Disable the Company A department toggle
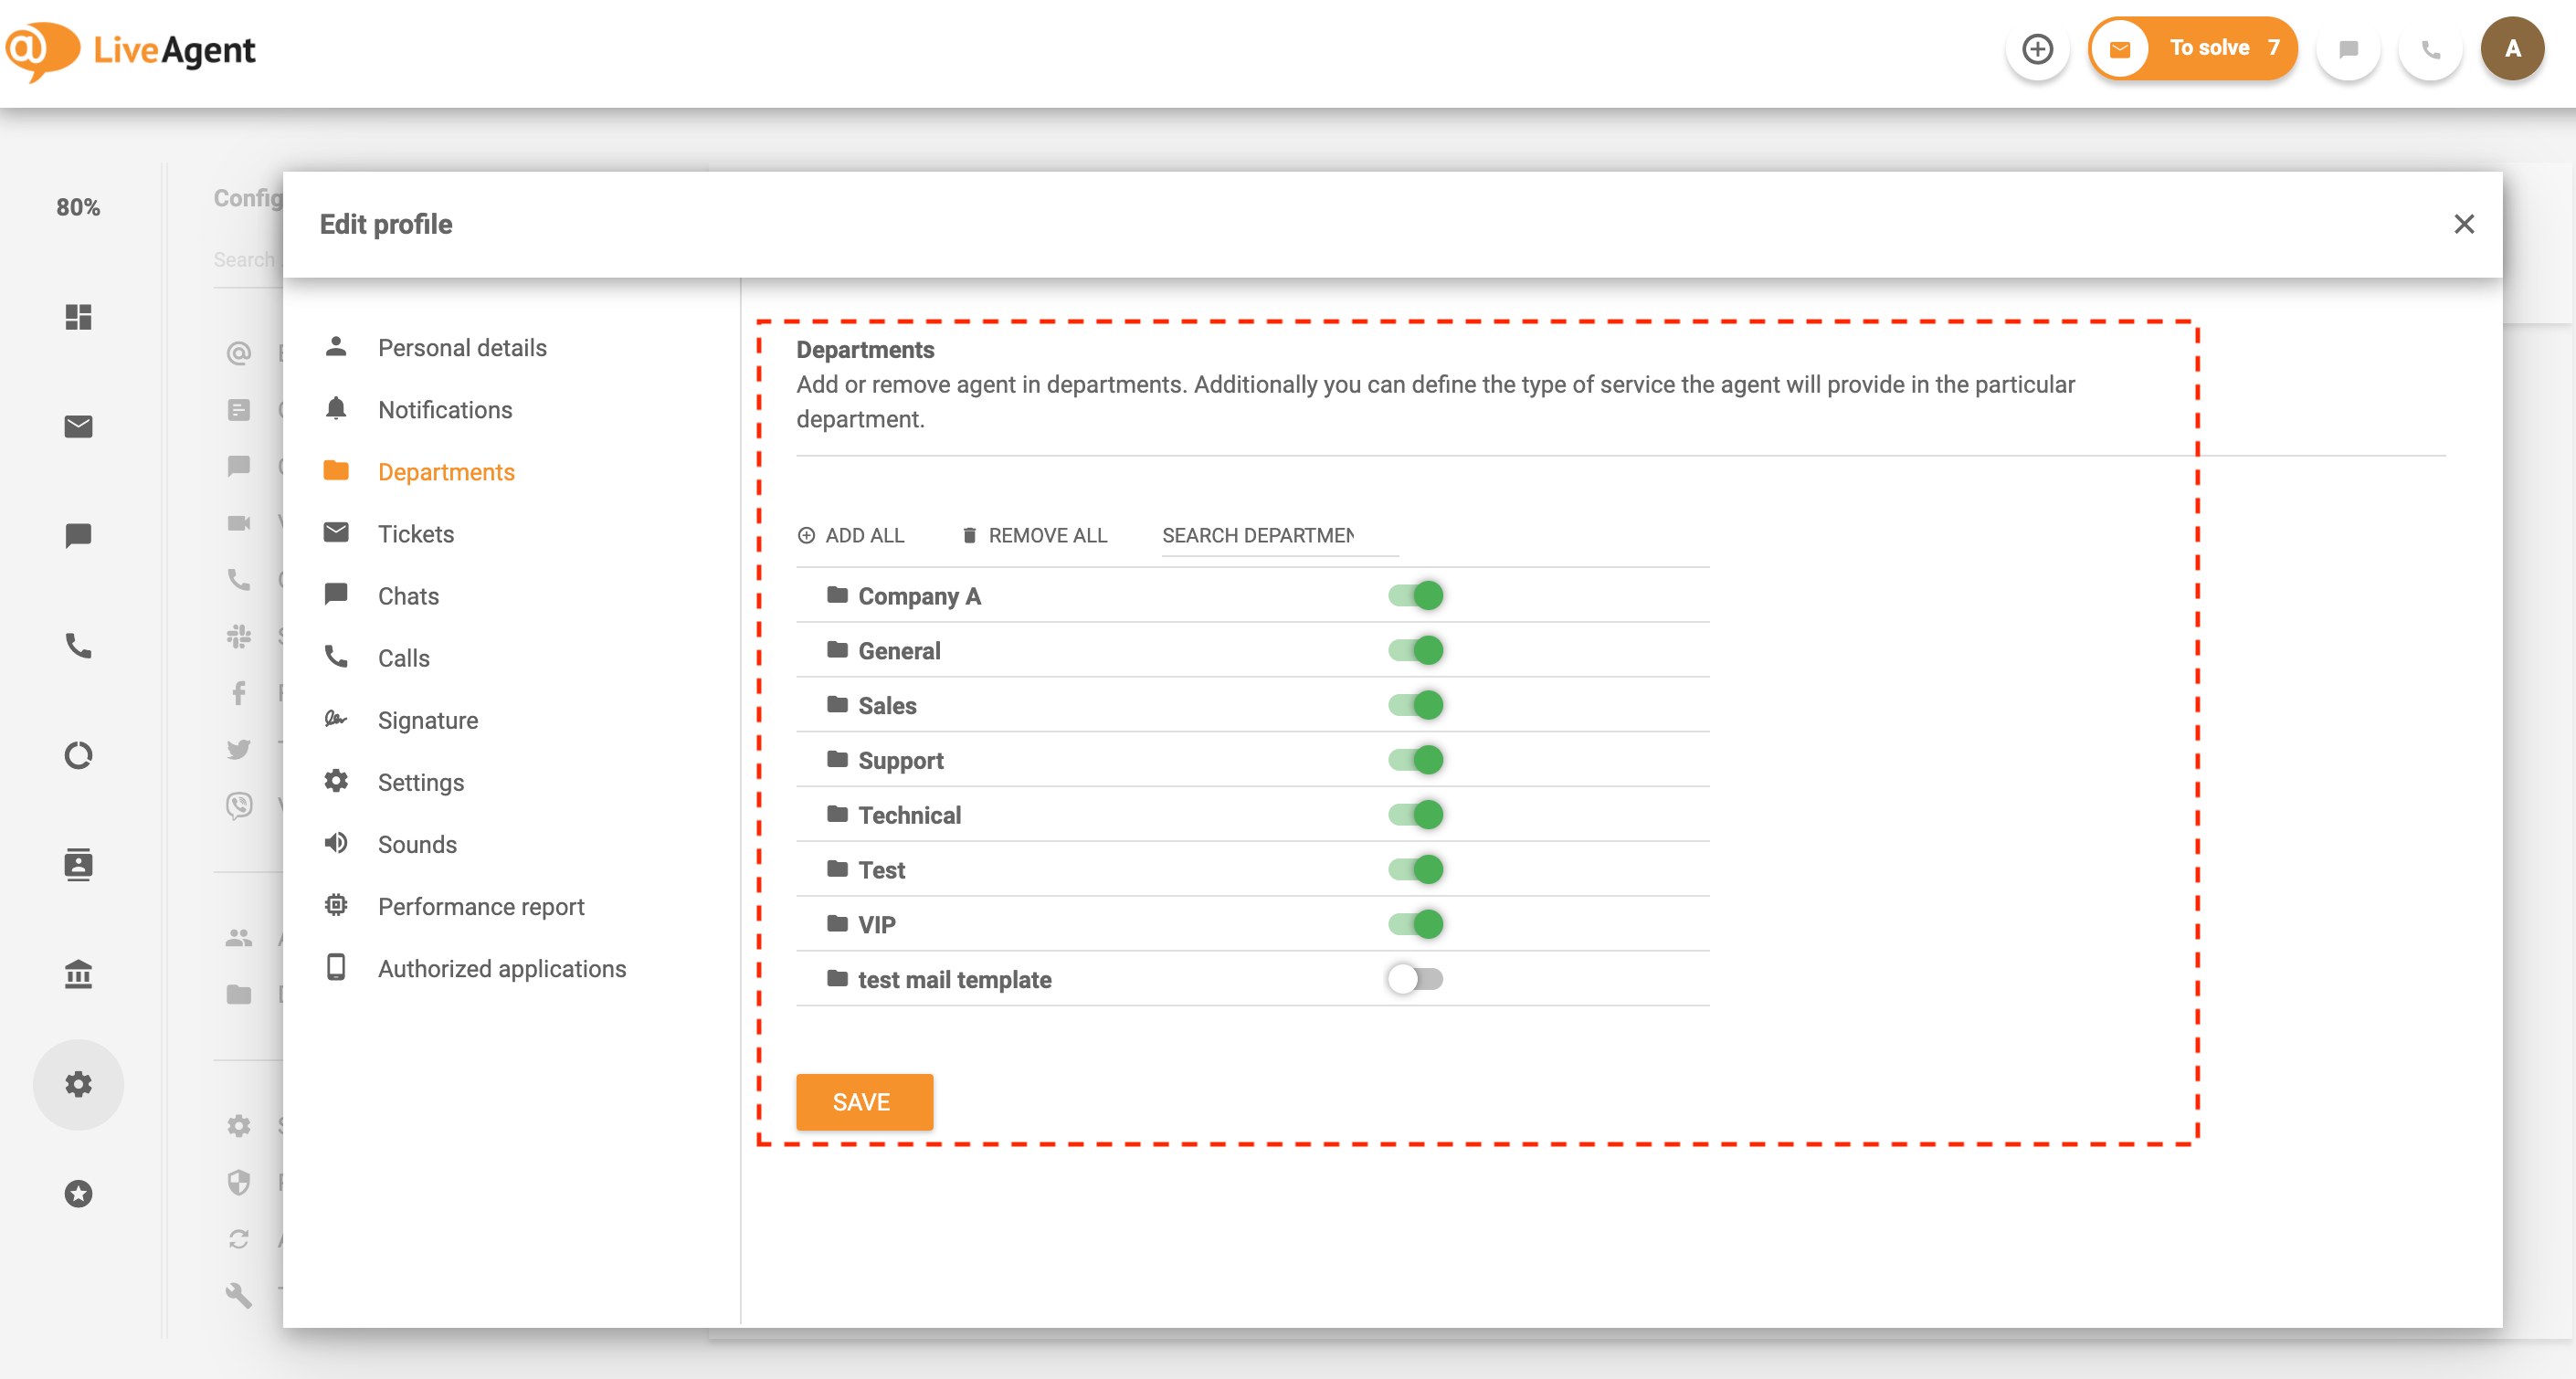 1414,595
